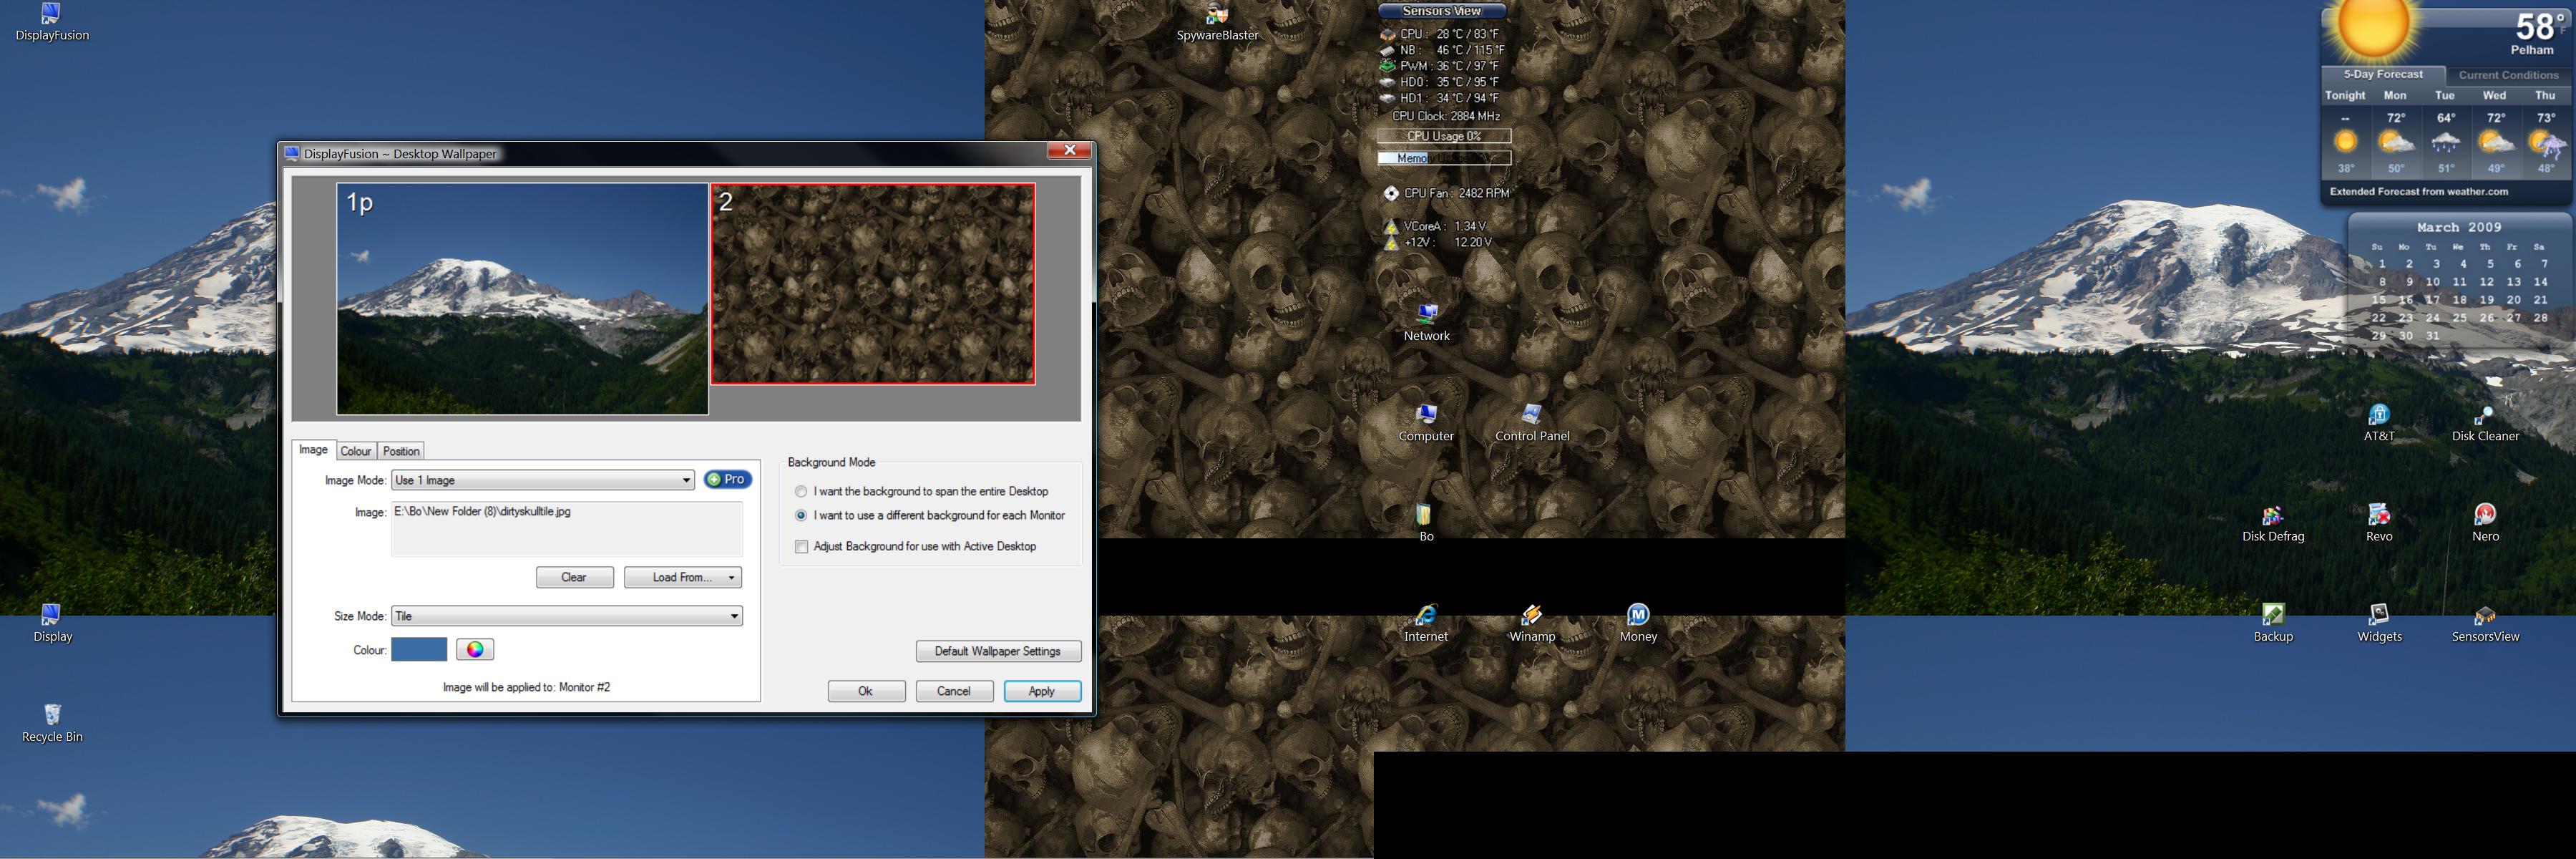
Task: Enable Adjust Background for Active Desktop
Action: point(801,547)
